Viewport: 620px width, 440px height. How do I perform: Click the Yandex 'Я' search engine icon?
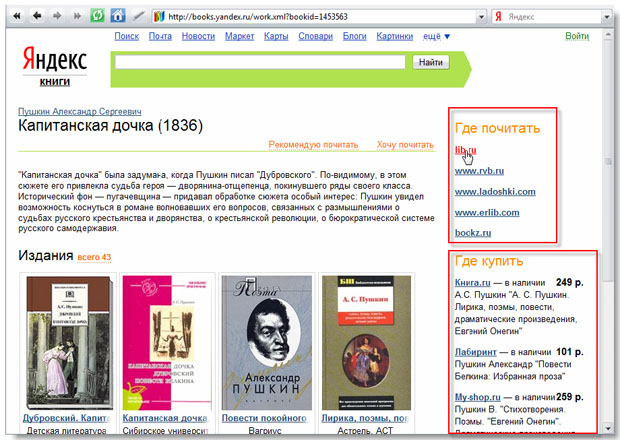pos(499,17)
